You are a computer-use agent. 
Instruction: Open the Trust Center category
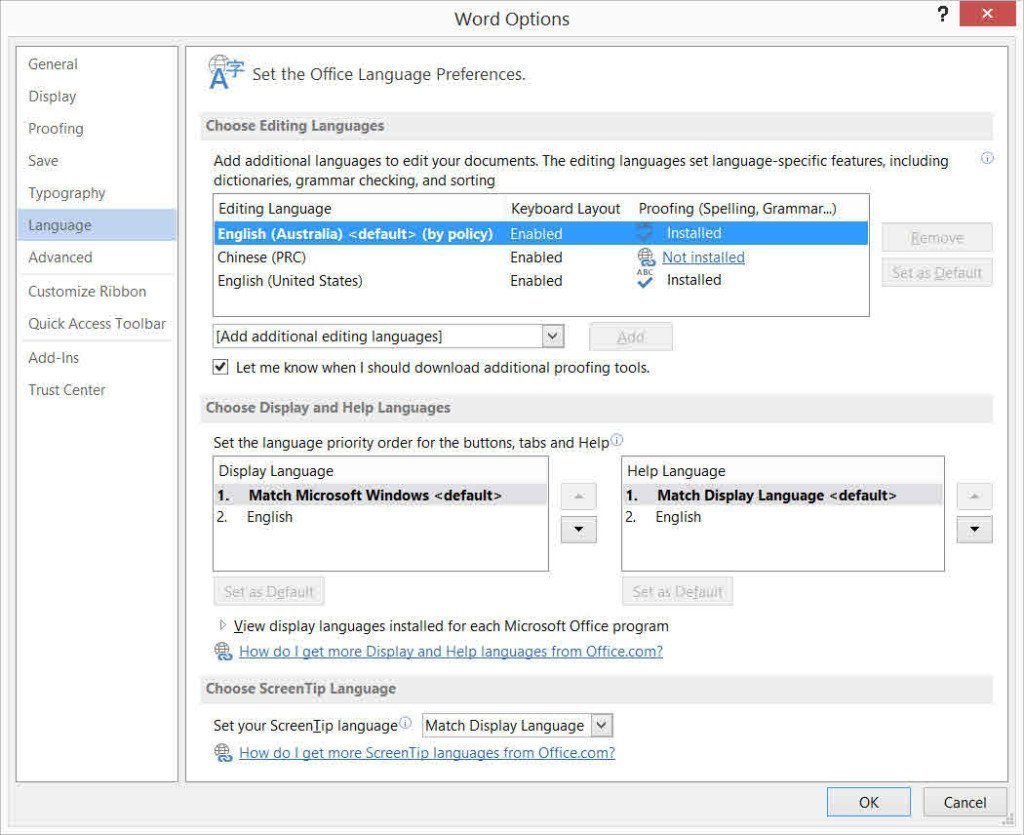67,390
